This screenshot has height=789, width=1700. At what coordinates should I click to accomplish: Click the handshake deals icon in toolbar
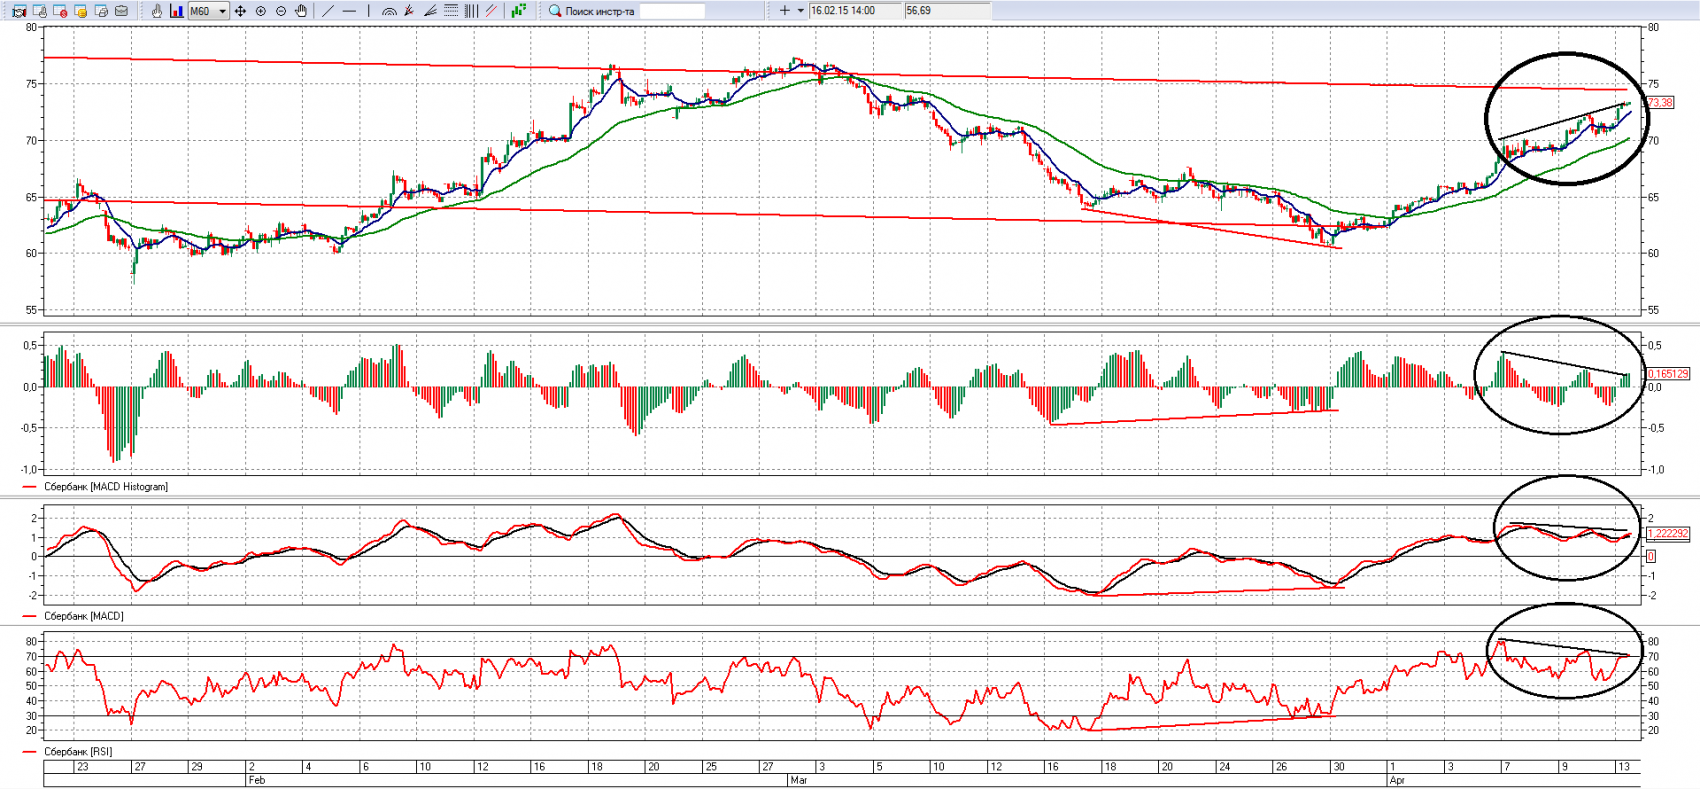(19, 11)
